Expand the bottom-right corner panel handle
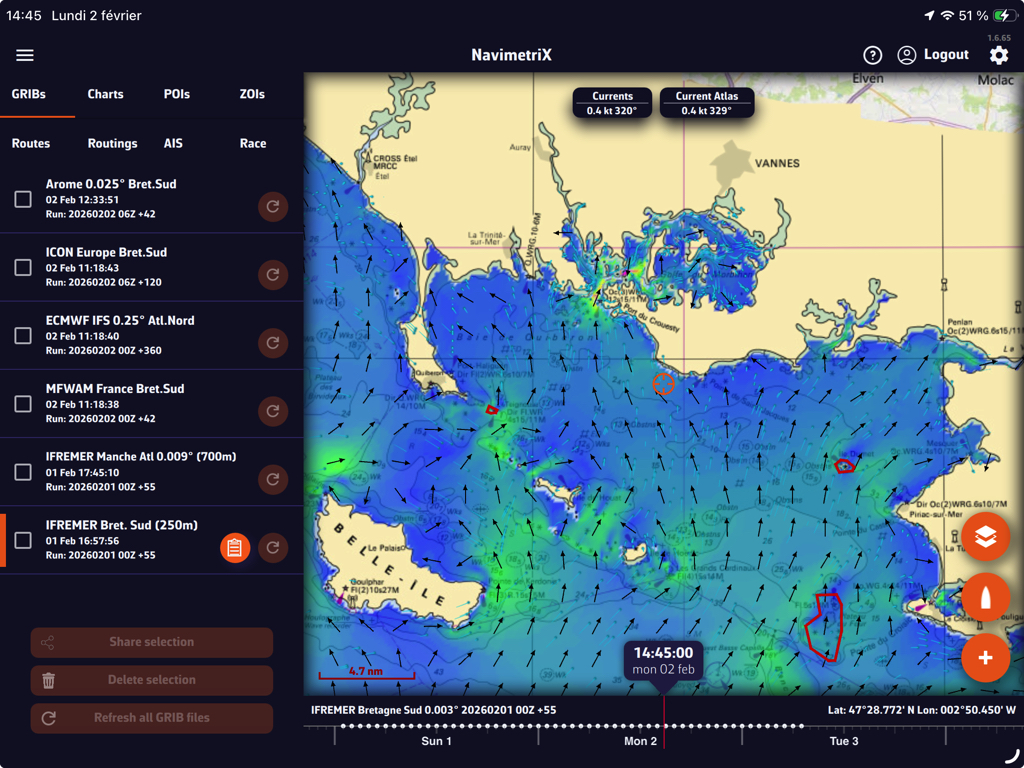1024x768 pixels. click(1012, 756)
